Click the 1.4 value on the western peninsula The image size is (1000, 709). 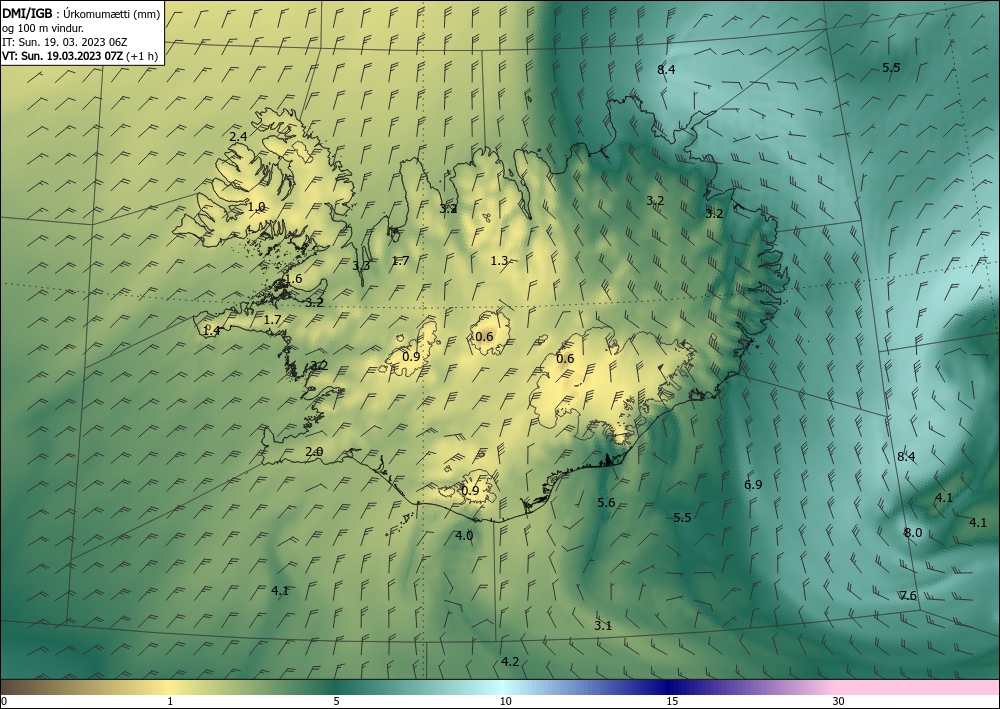point(211,330)
